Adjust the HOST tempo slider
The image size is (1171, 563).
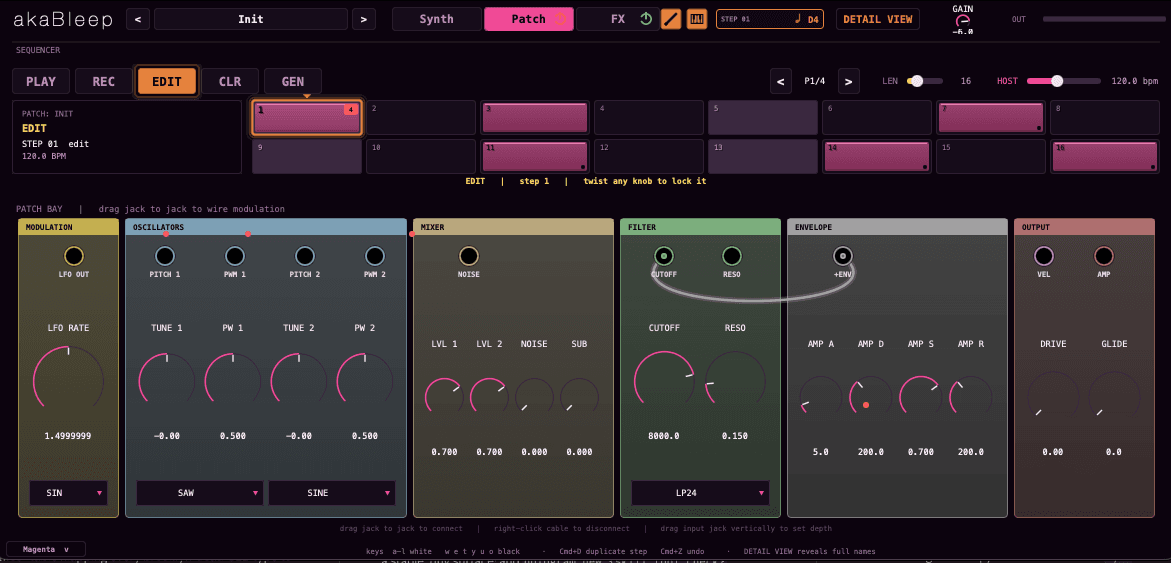tap(1063, 81)
